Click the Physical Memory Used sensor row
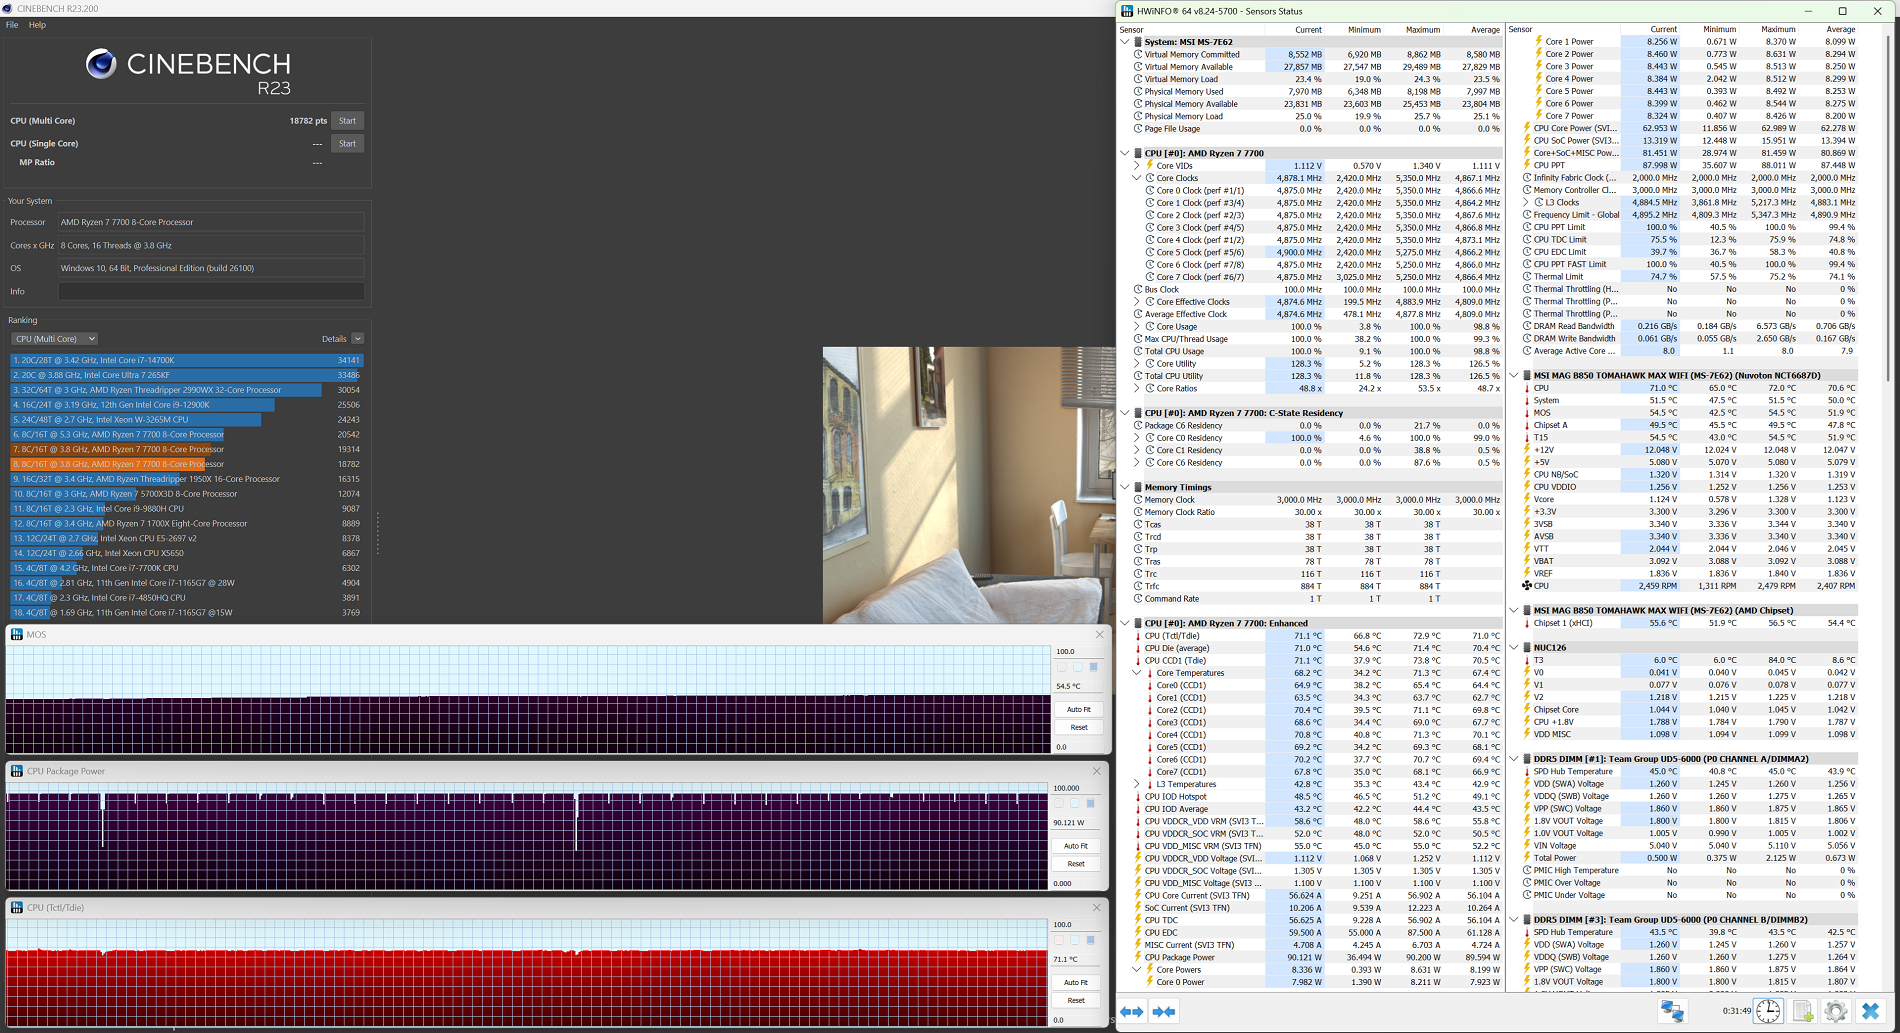 [1317, 92]
